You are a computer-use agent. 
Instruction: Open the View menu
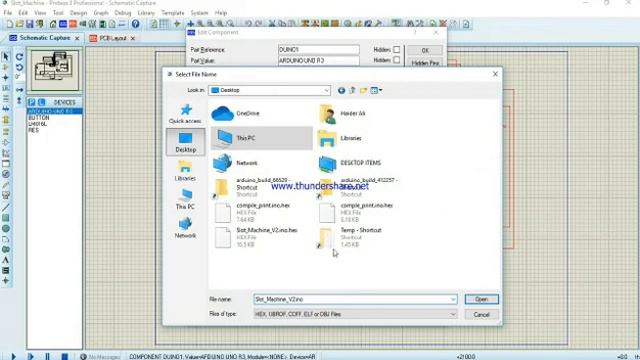40,13
